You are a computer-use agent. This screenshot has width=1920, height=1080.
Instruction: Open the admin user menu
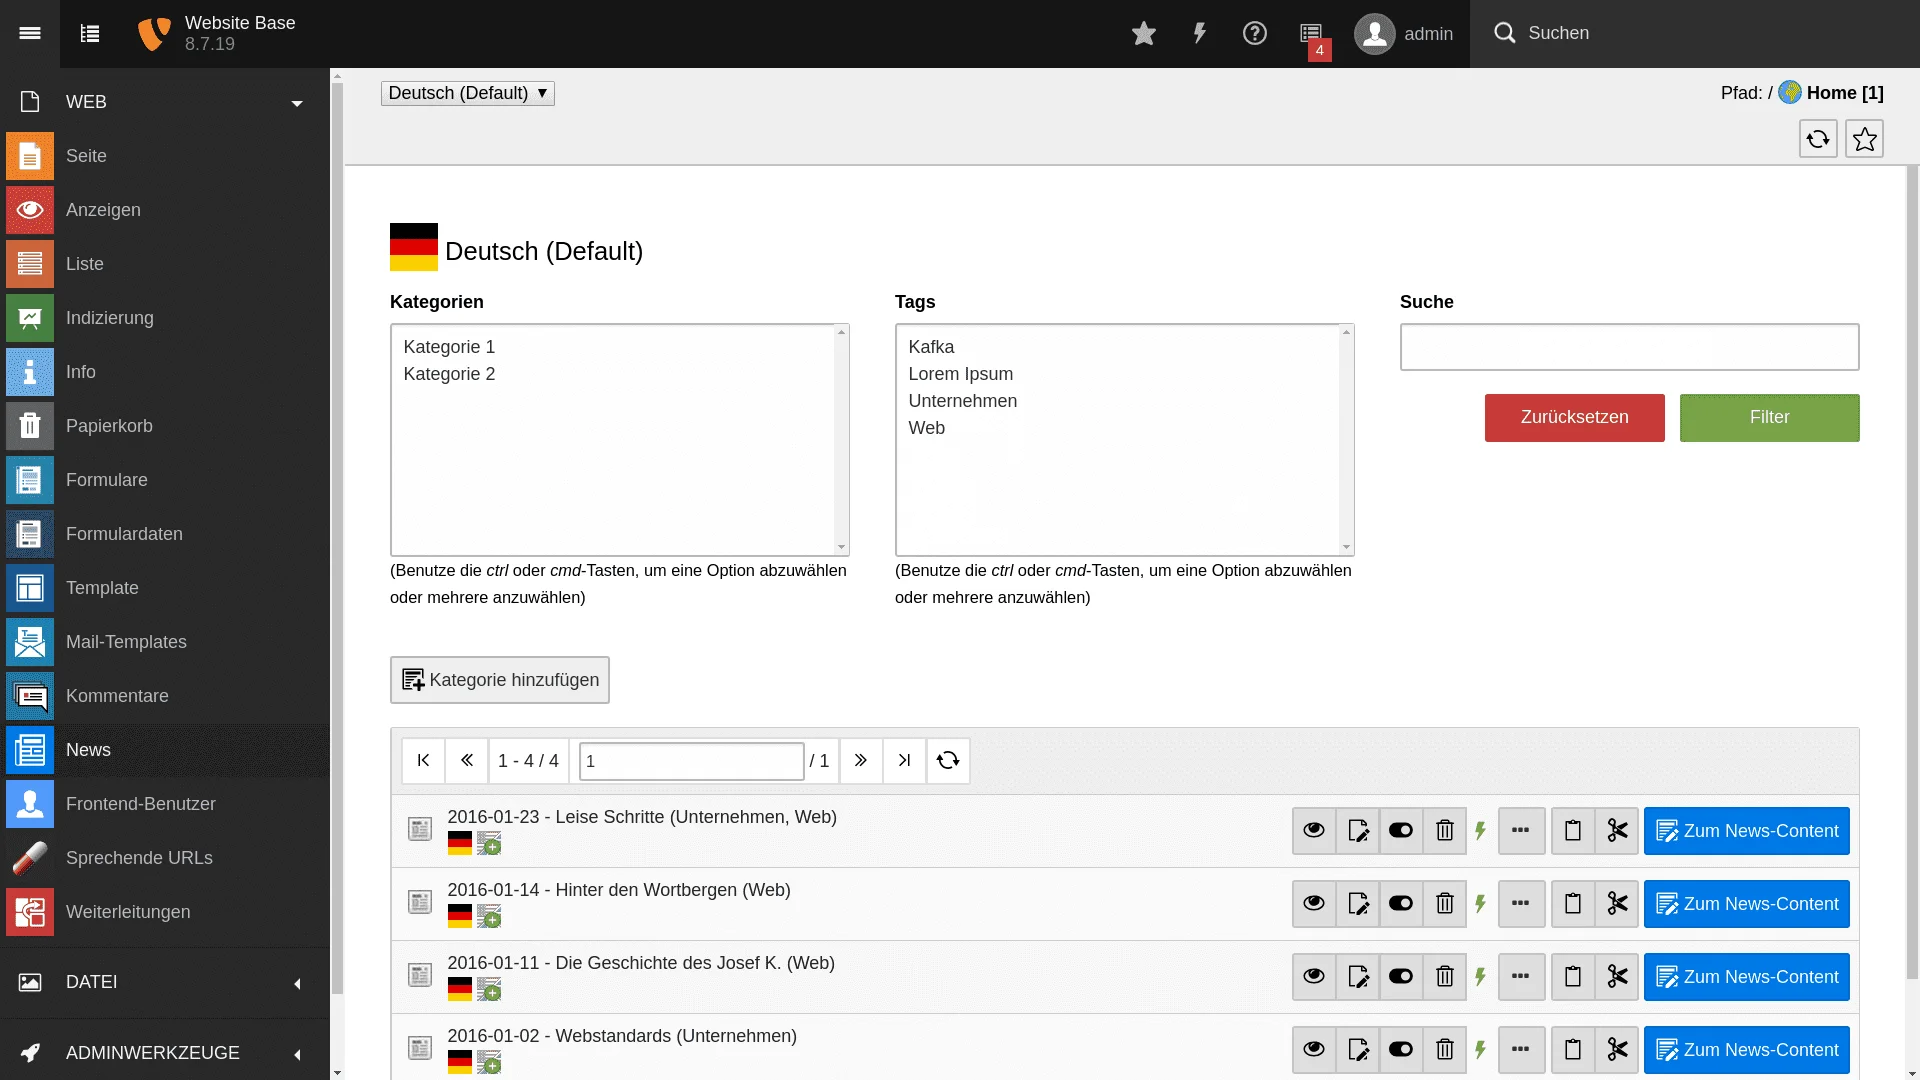click(1404, 33)
